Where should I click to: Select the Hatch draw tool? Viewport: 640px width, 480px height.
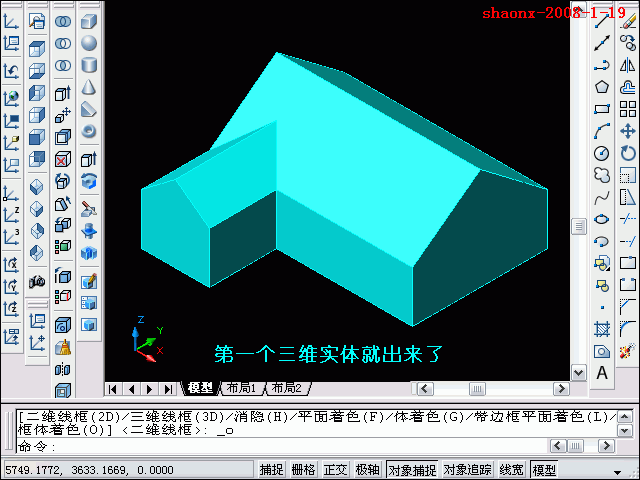click(x=602, y=328)
